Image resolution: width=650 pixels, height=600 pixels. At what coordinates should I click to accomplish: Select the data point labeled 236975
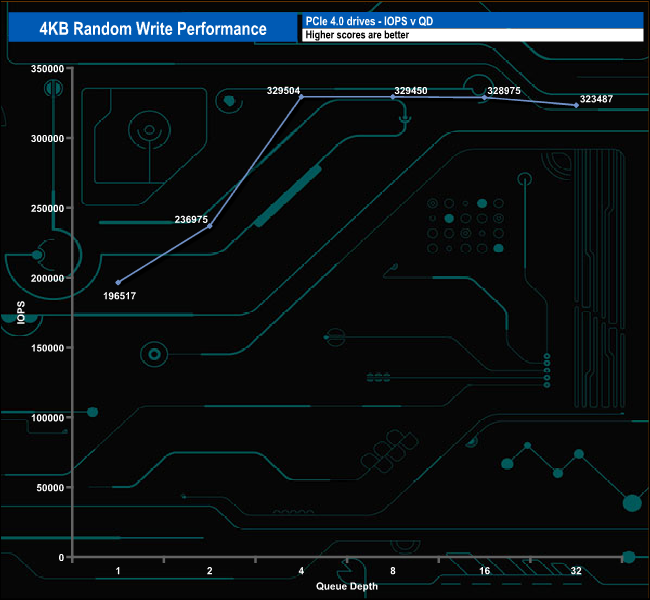pyautogui.click(x=210, y=226)
